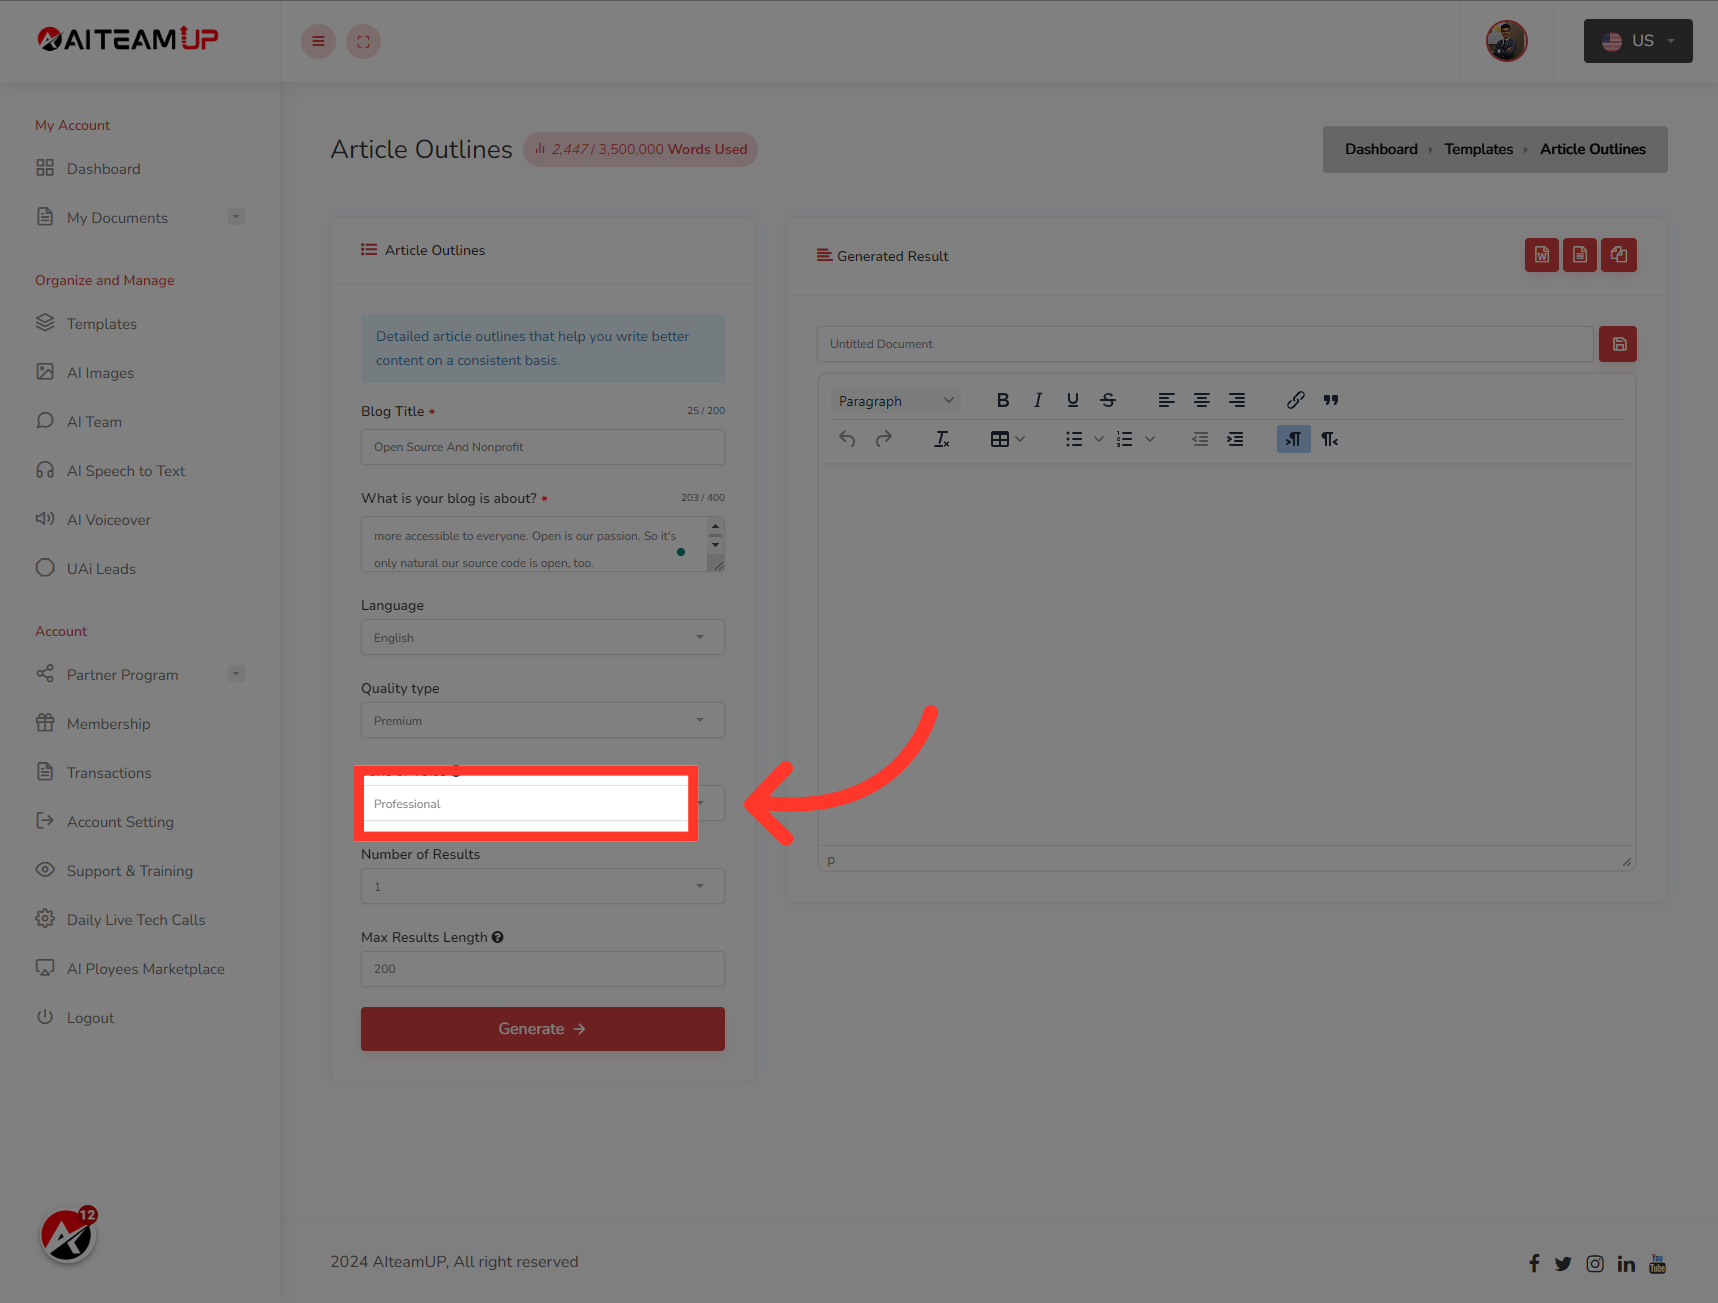
Task: Clear formatting in editor
Action: (942, 439)
